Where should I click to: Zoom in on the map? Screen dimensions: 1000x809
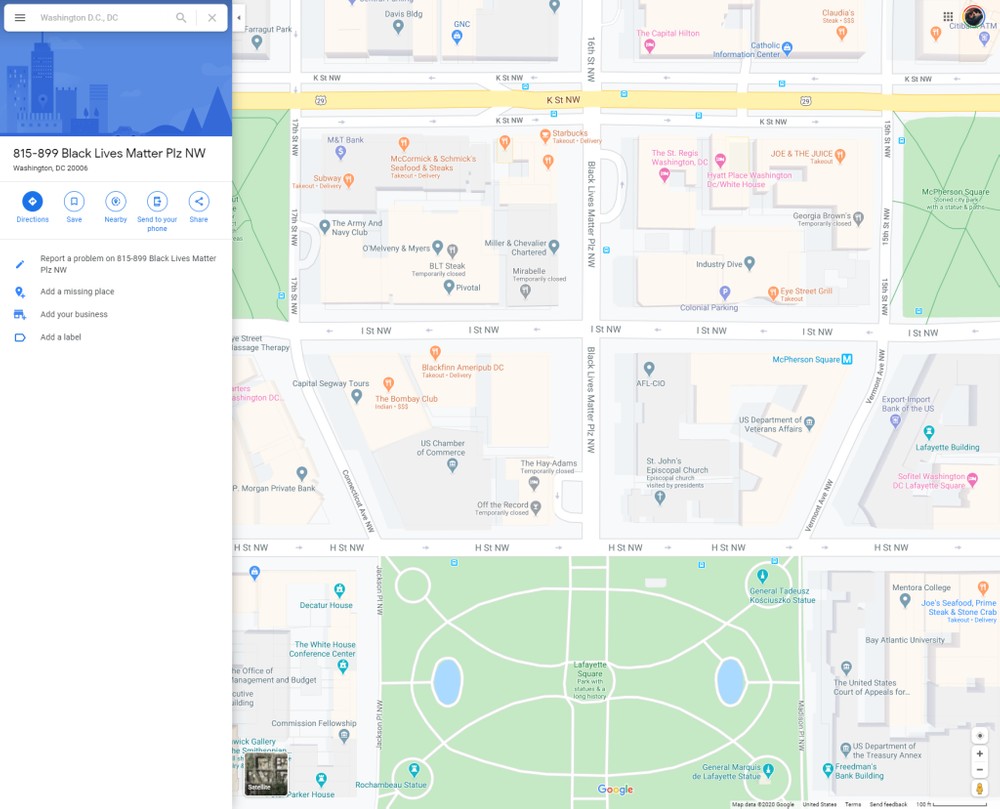point(980,754)
